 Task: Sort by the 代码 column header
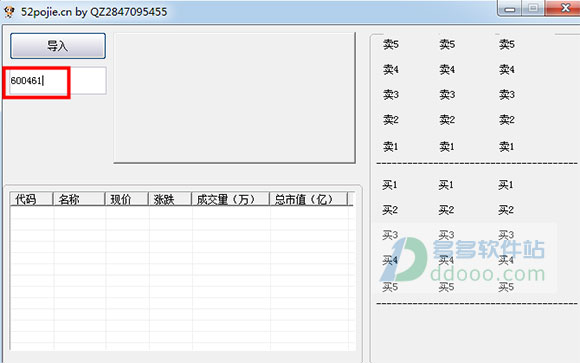click(31, 199)
